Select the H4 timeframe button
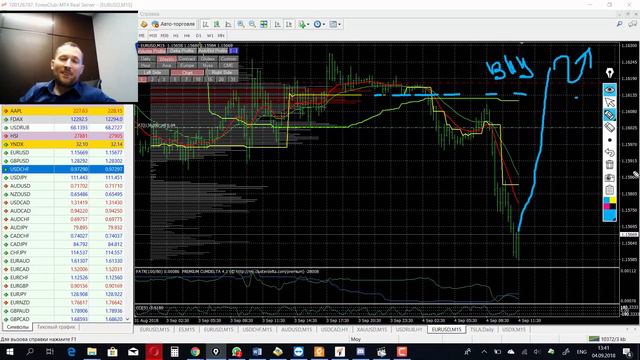This screenshot has height=360, width=640. pyautogui.click(x=187, y=36)
